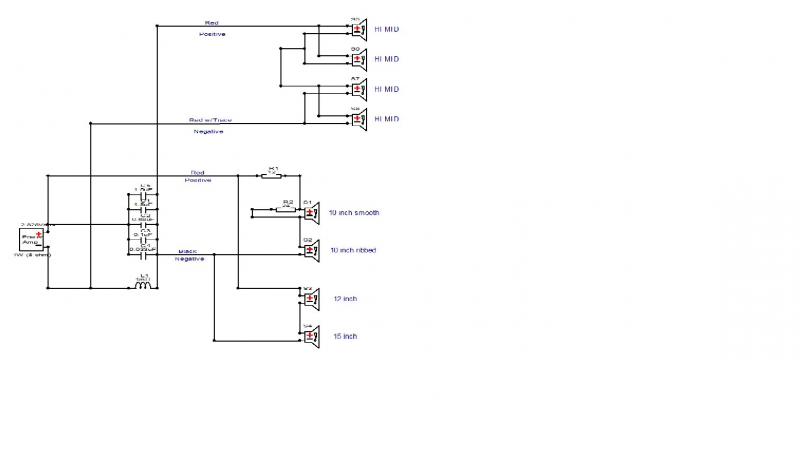The height and width of the screenshot is (464, 800).
Task: Click the 10 inch smooth speaker symbol
Action: click(309, 212)
